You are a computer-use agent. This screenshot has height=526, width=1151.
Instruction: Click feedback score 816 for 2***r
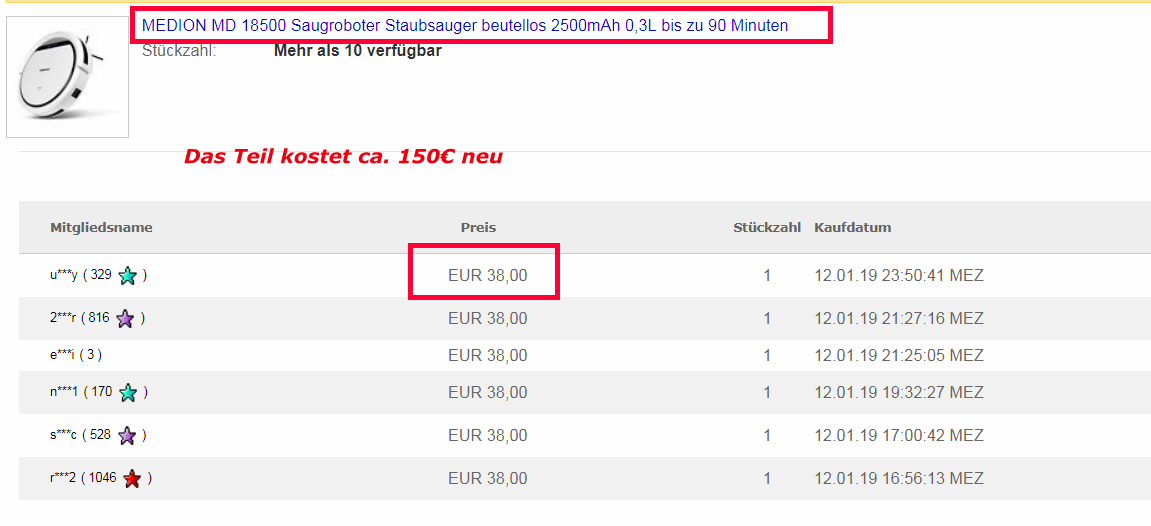coord(99,318)
